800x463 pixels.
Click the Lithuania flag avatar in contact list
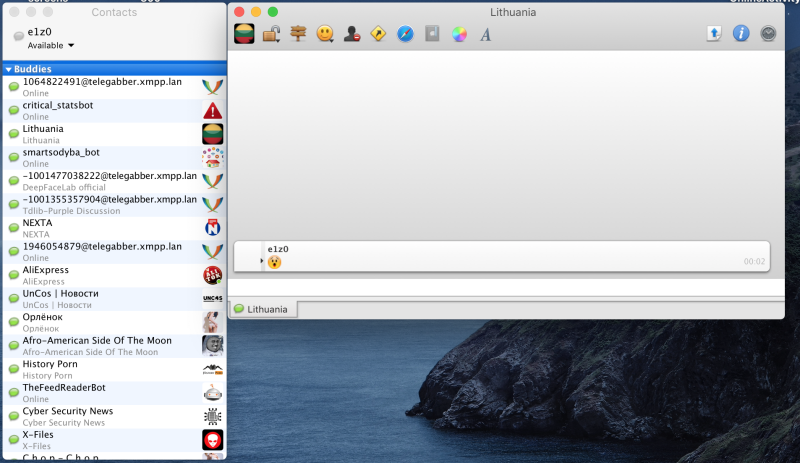point(213,134)
